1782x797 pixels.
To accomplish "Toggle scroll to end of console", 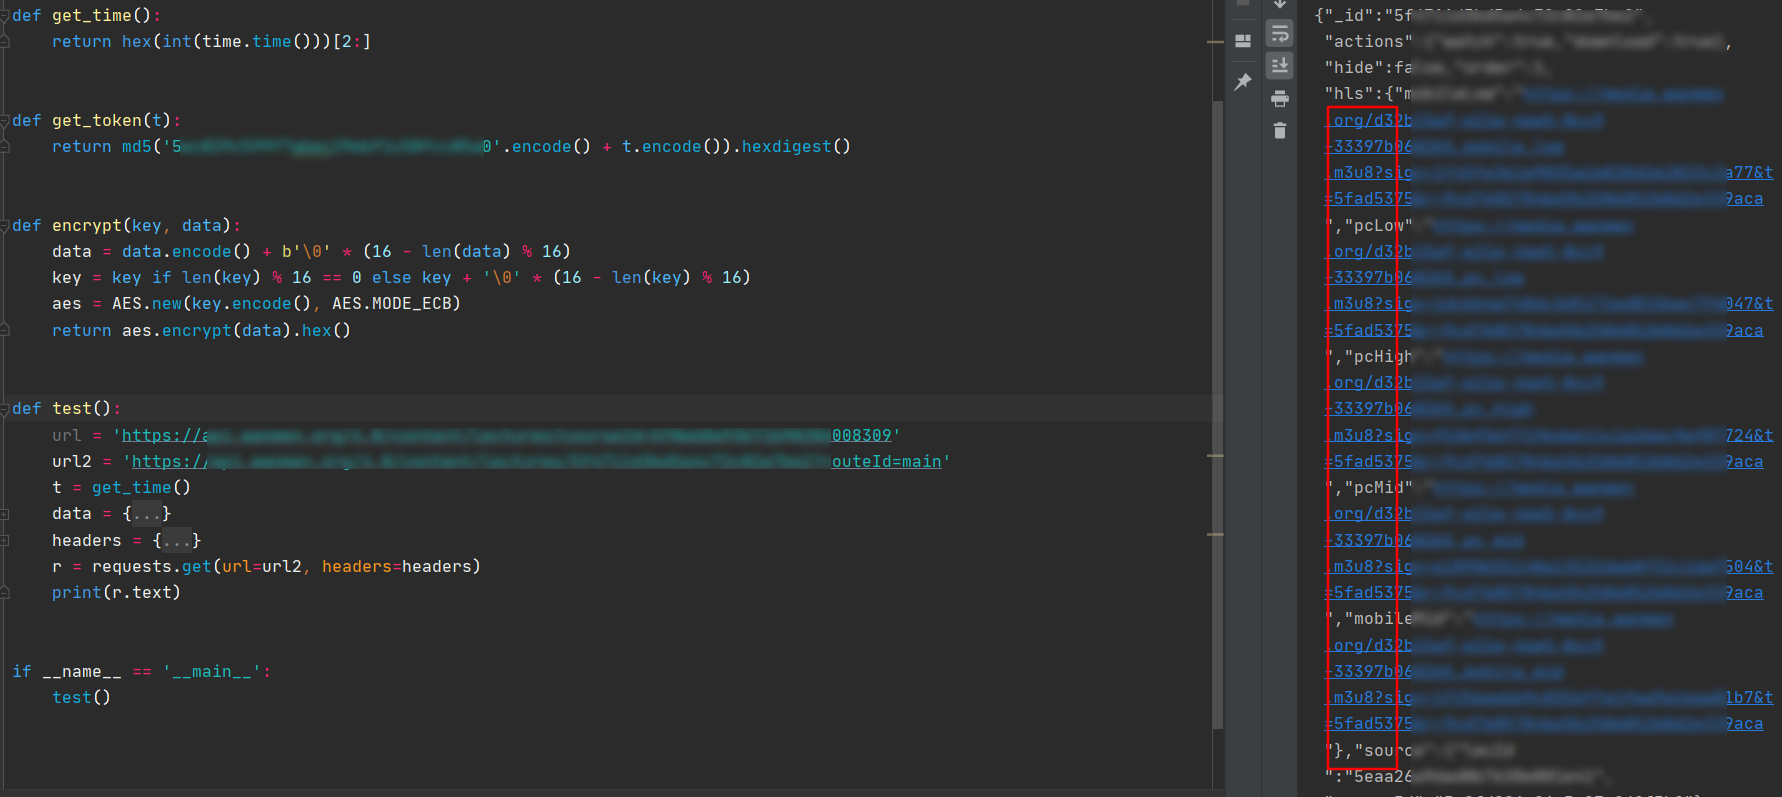I will [1279, 66].
